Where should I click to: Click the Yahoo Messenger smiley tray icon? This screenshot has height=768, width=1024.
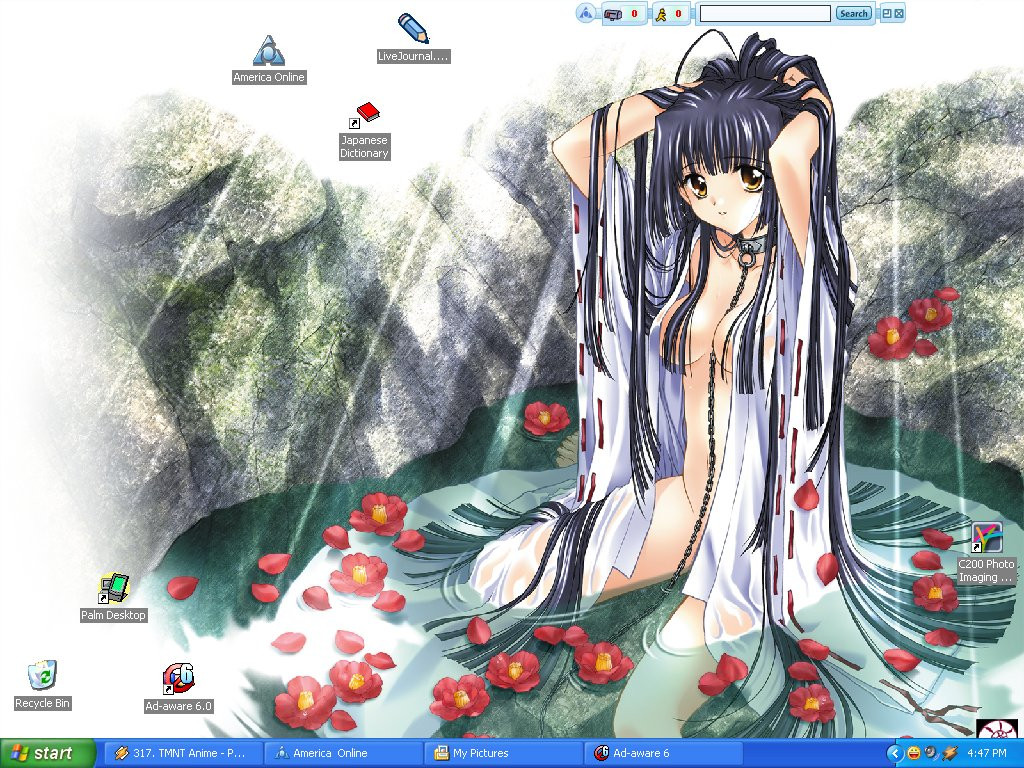click(914, 753)
